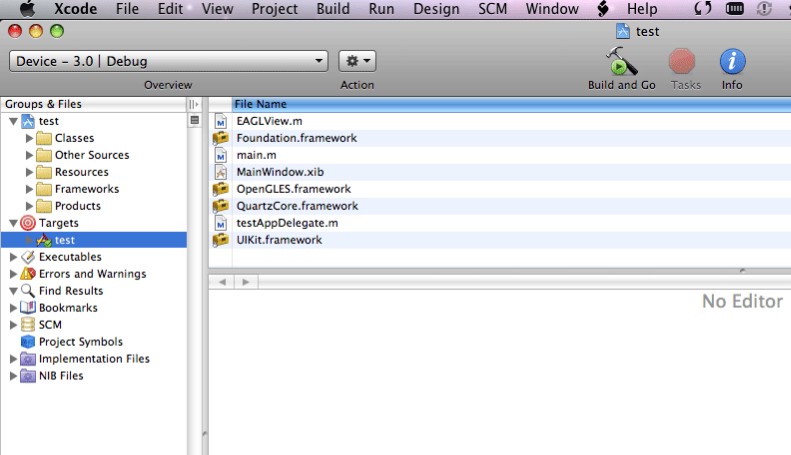Click the Executables icon

coord(28,257)
